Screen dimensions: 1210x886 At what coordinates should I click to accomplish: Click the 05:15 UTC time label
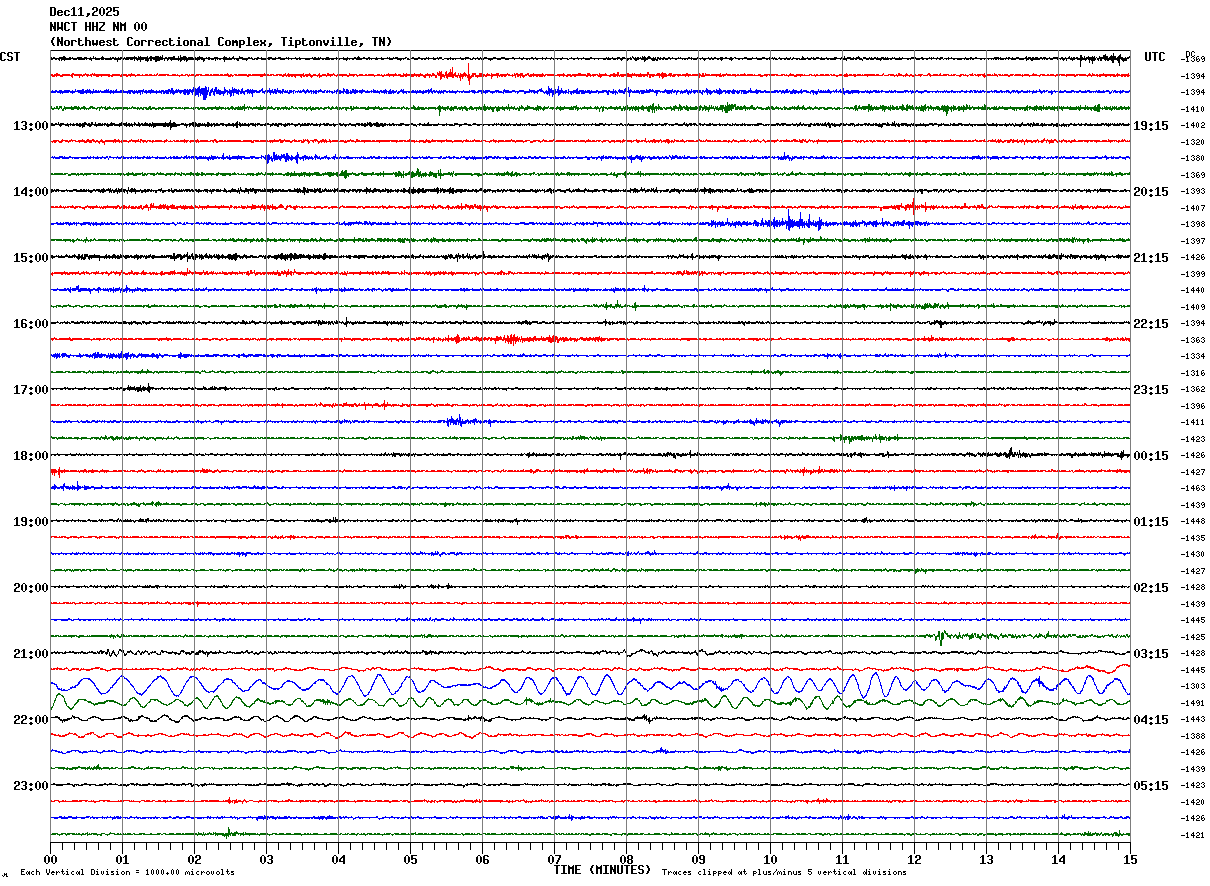tap(1151, 786)
